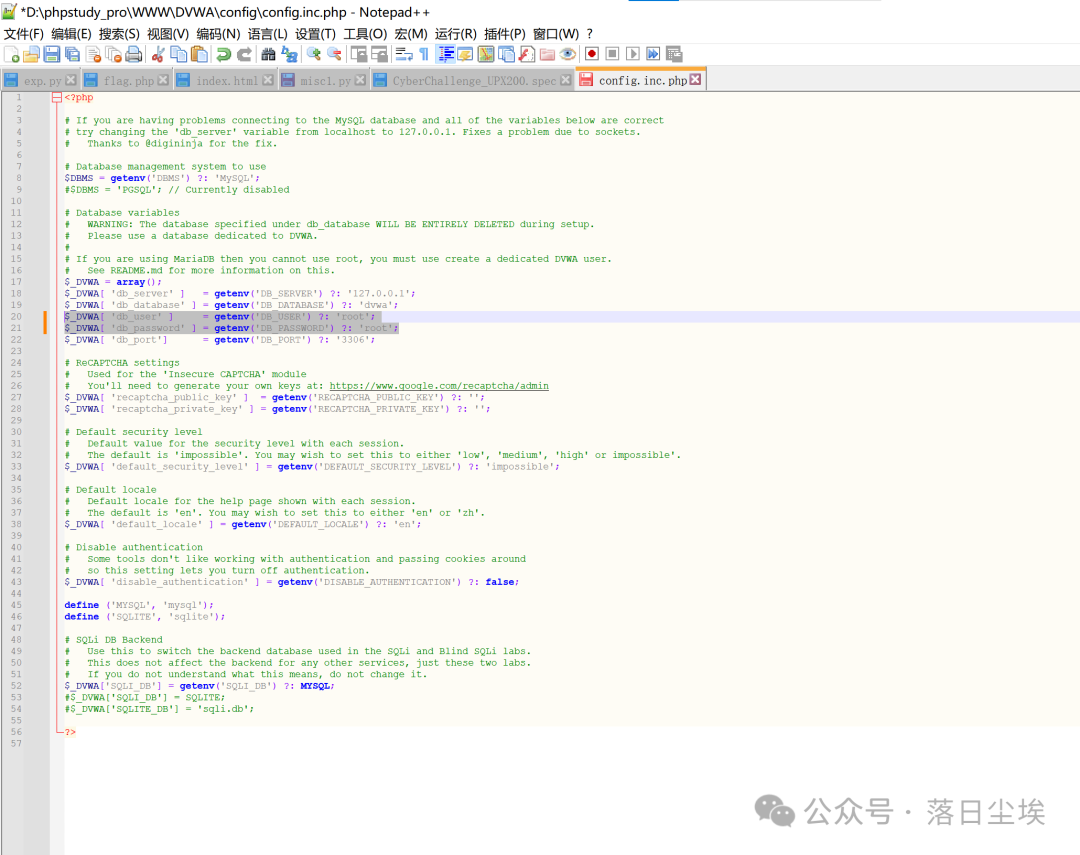Open the google.com/recaptcha/admin link
The width and height of the screenshot is (1080, 855).
coord(439,386)
